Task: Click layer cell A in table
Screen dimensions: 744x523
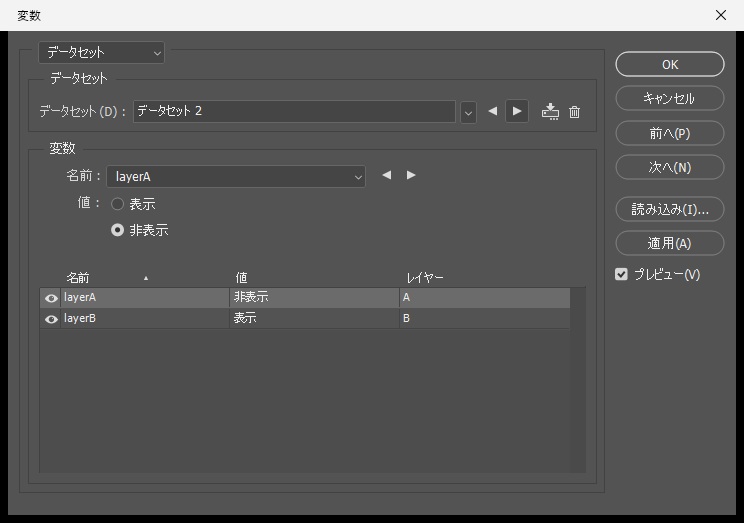Action: 484,298
